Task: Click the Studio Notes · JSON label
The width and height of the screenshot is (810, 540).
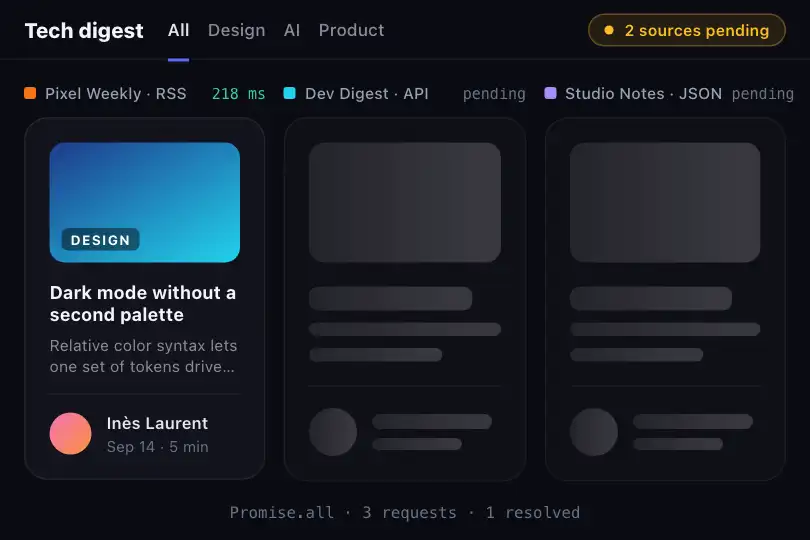Action: 643,94
